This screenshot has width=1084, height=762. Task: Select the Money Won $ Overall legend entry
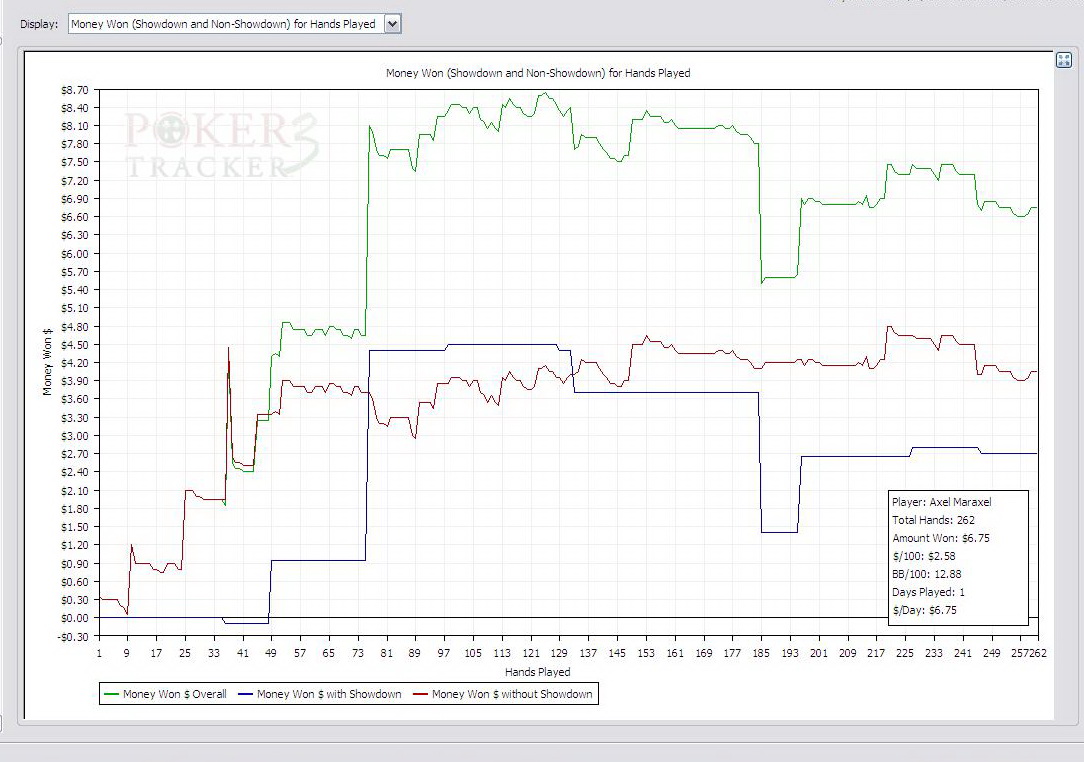click(x=174, y=694)
